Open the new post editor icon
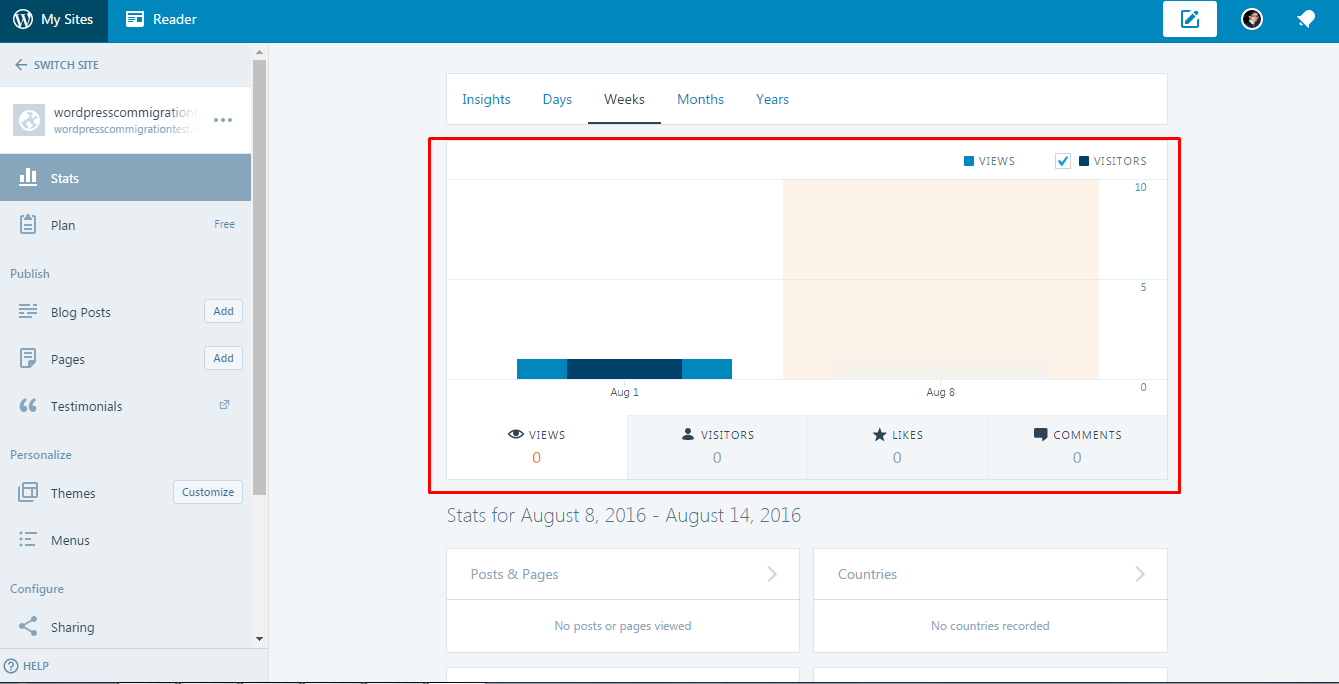The height and width of the screenshot is (684, 1339). tap(1189, 19)
